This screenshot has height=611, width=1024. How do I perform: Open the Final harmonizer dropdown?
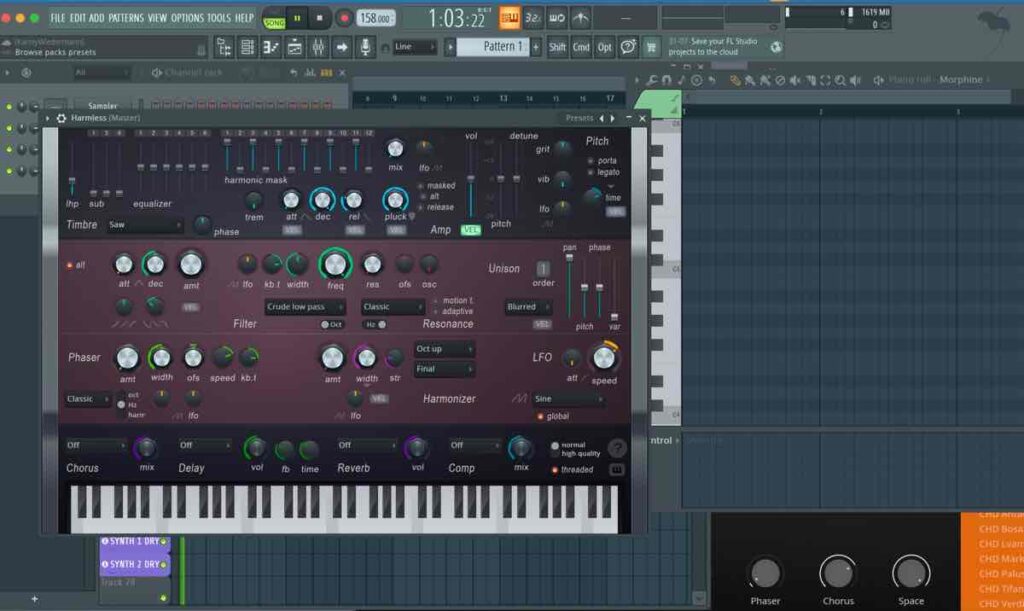tap(443, 369)
